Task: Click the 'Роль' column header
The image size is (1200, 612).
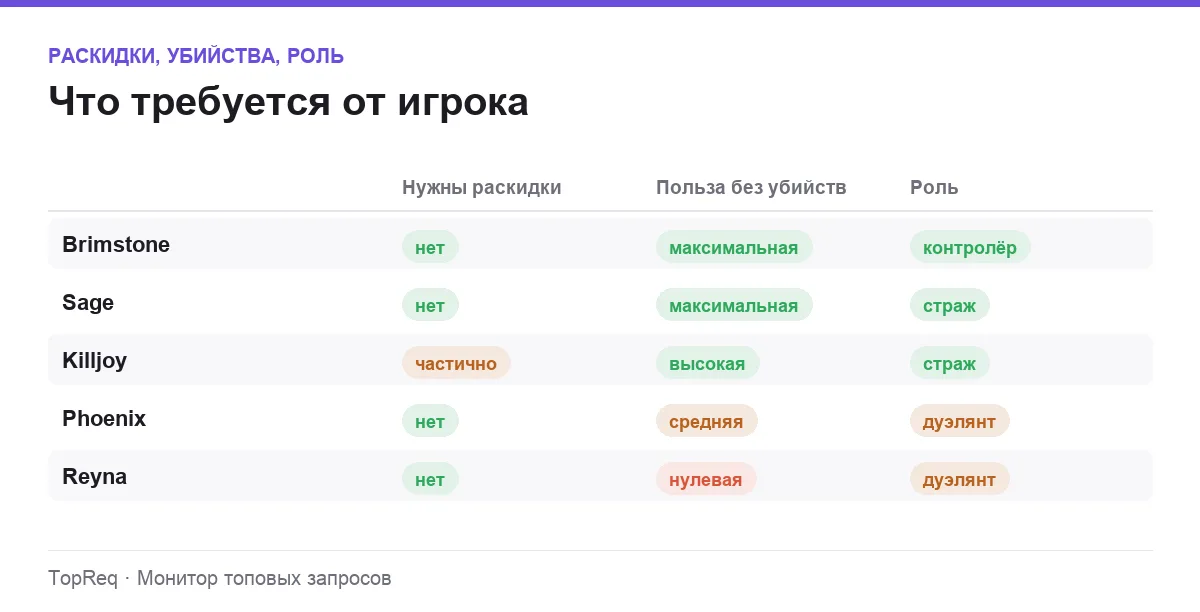Action: tap(934, 187)
